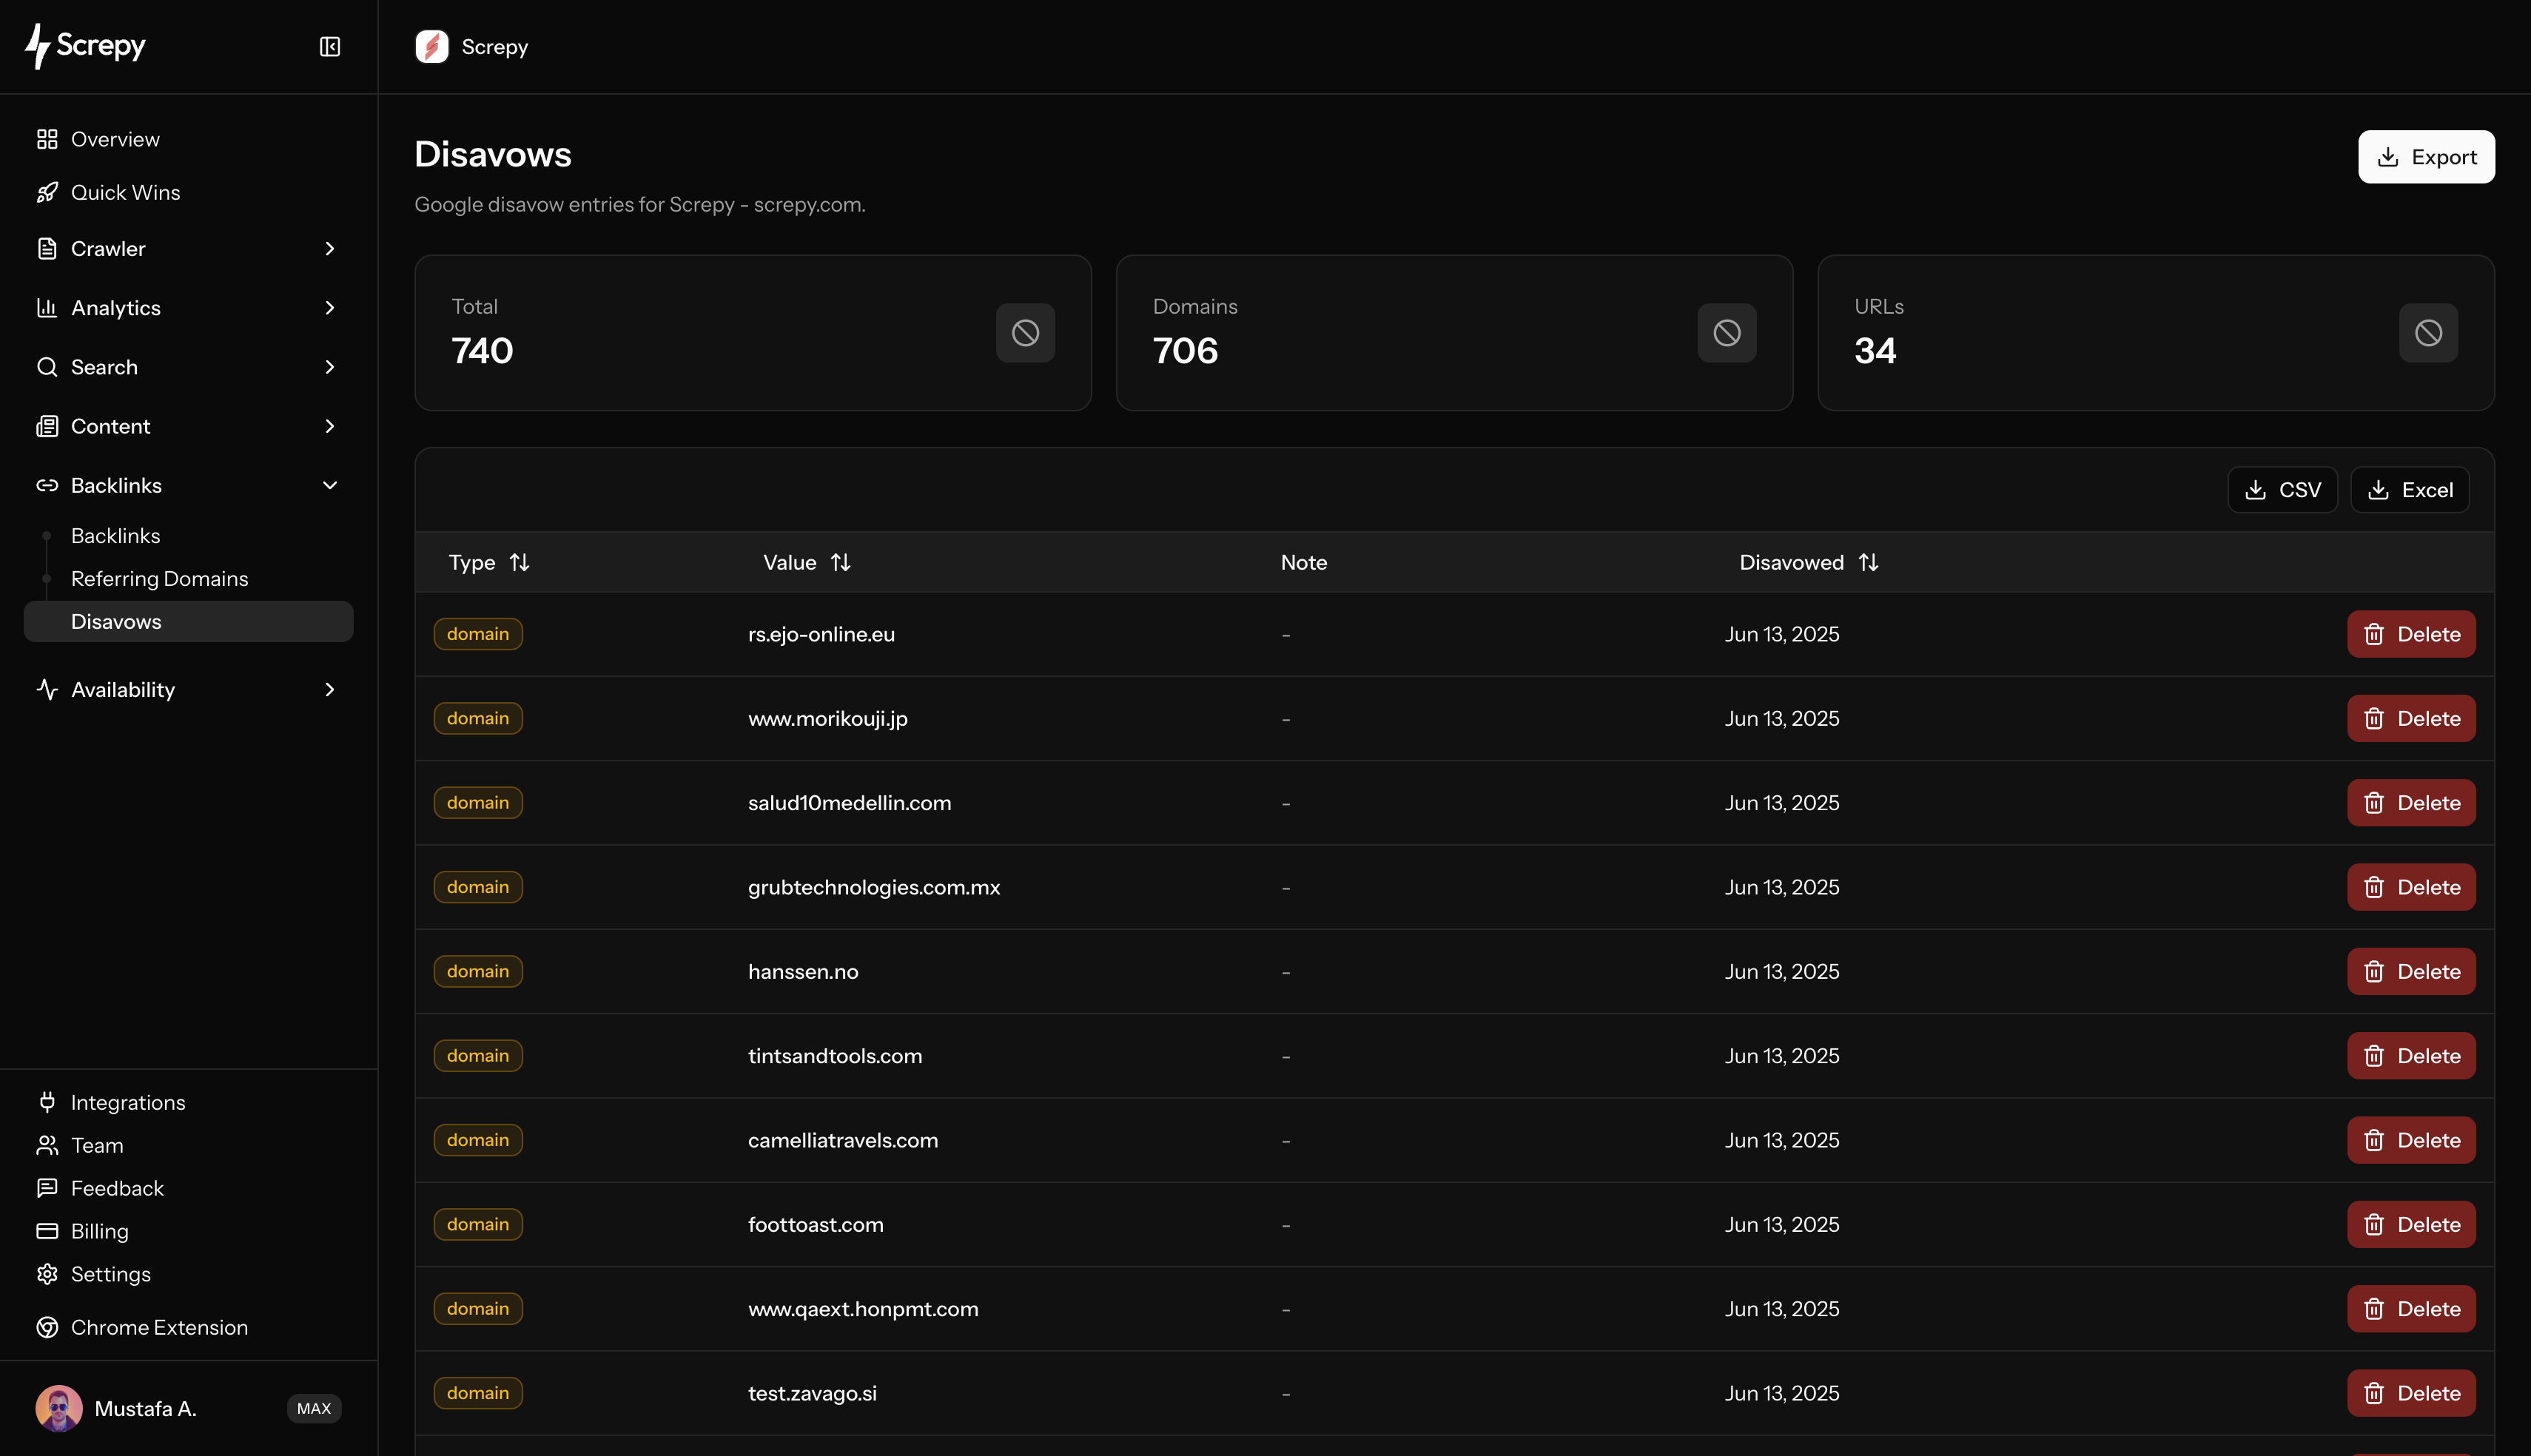Viewport: 2531px width, 1456px height.
Task: Open Quick Wins rocket icon
Action: coord(47,192)
